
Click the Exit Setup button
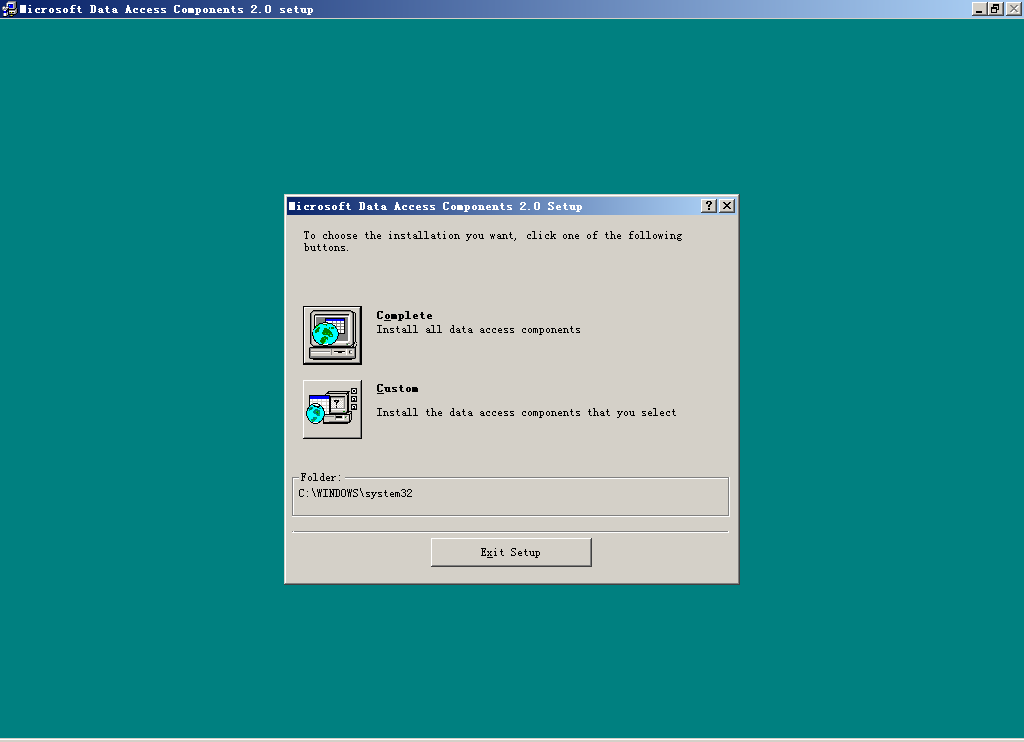tap(511, 553)
